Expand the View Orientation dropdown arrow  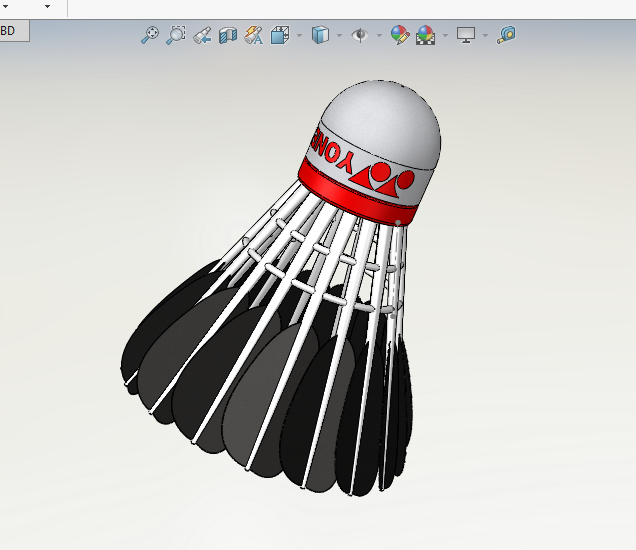pos(299,36)
